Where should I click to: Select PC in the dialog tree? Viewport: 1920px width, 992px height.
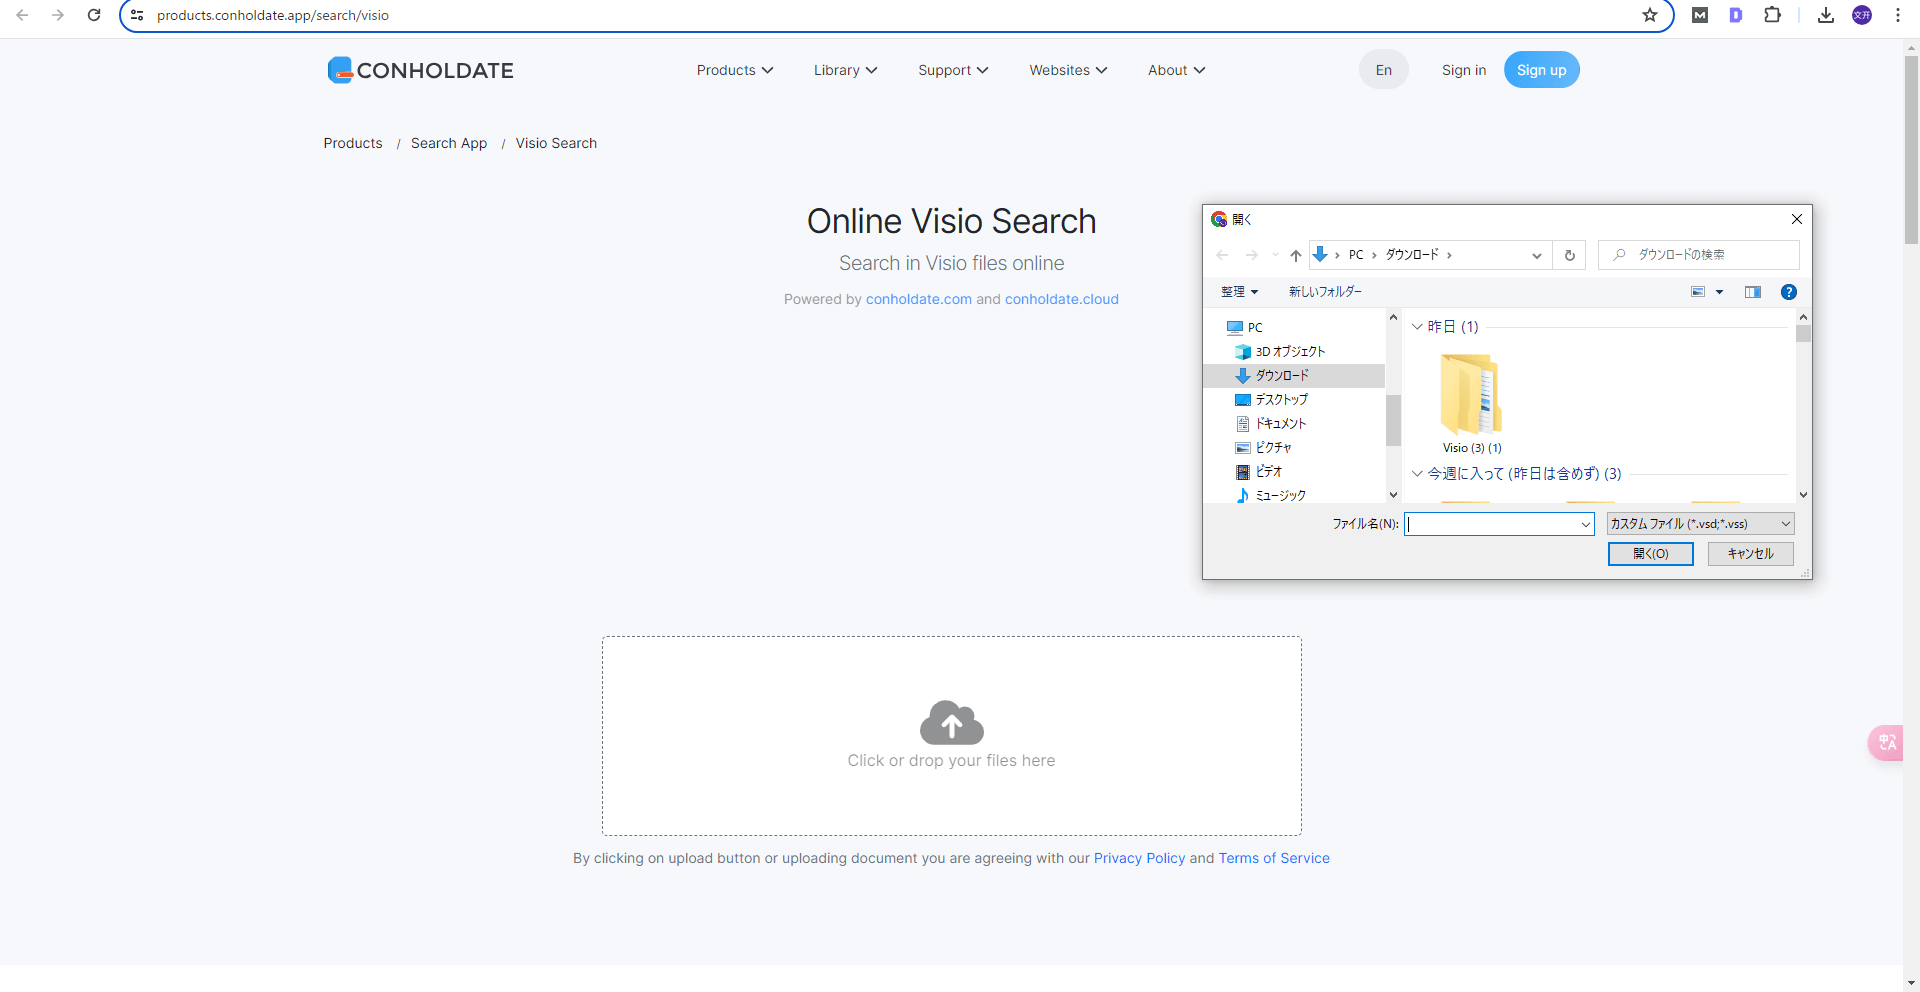1245,327
